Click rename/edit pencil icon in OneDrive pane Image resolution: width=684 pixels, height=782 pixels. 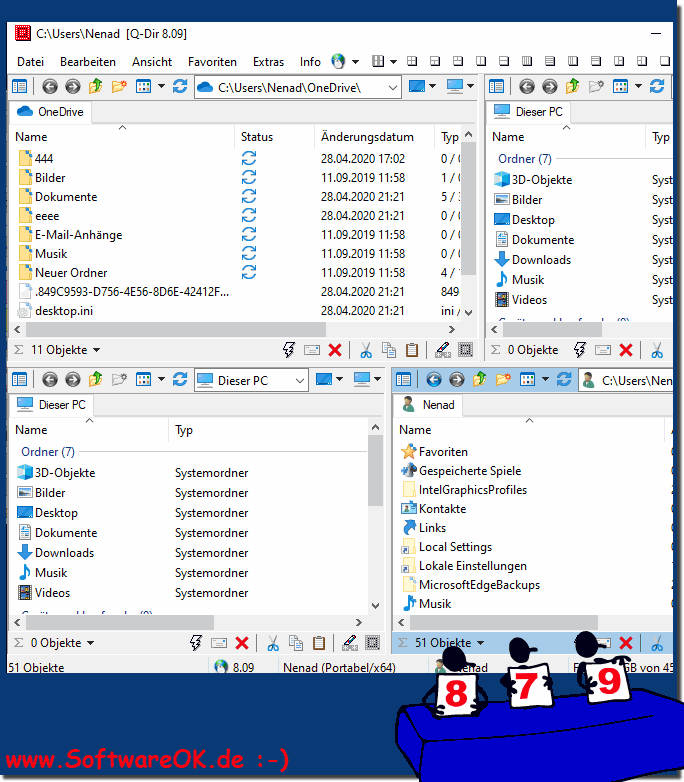point(443,350)
